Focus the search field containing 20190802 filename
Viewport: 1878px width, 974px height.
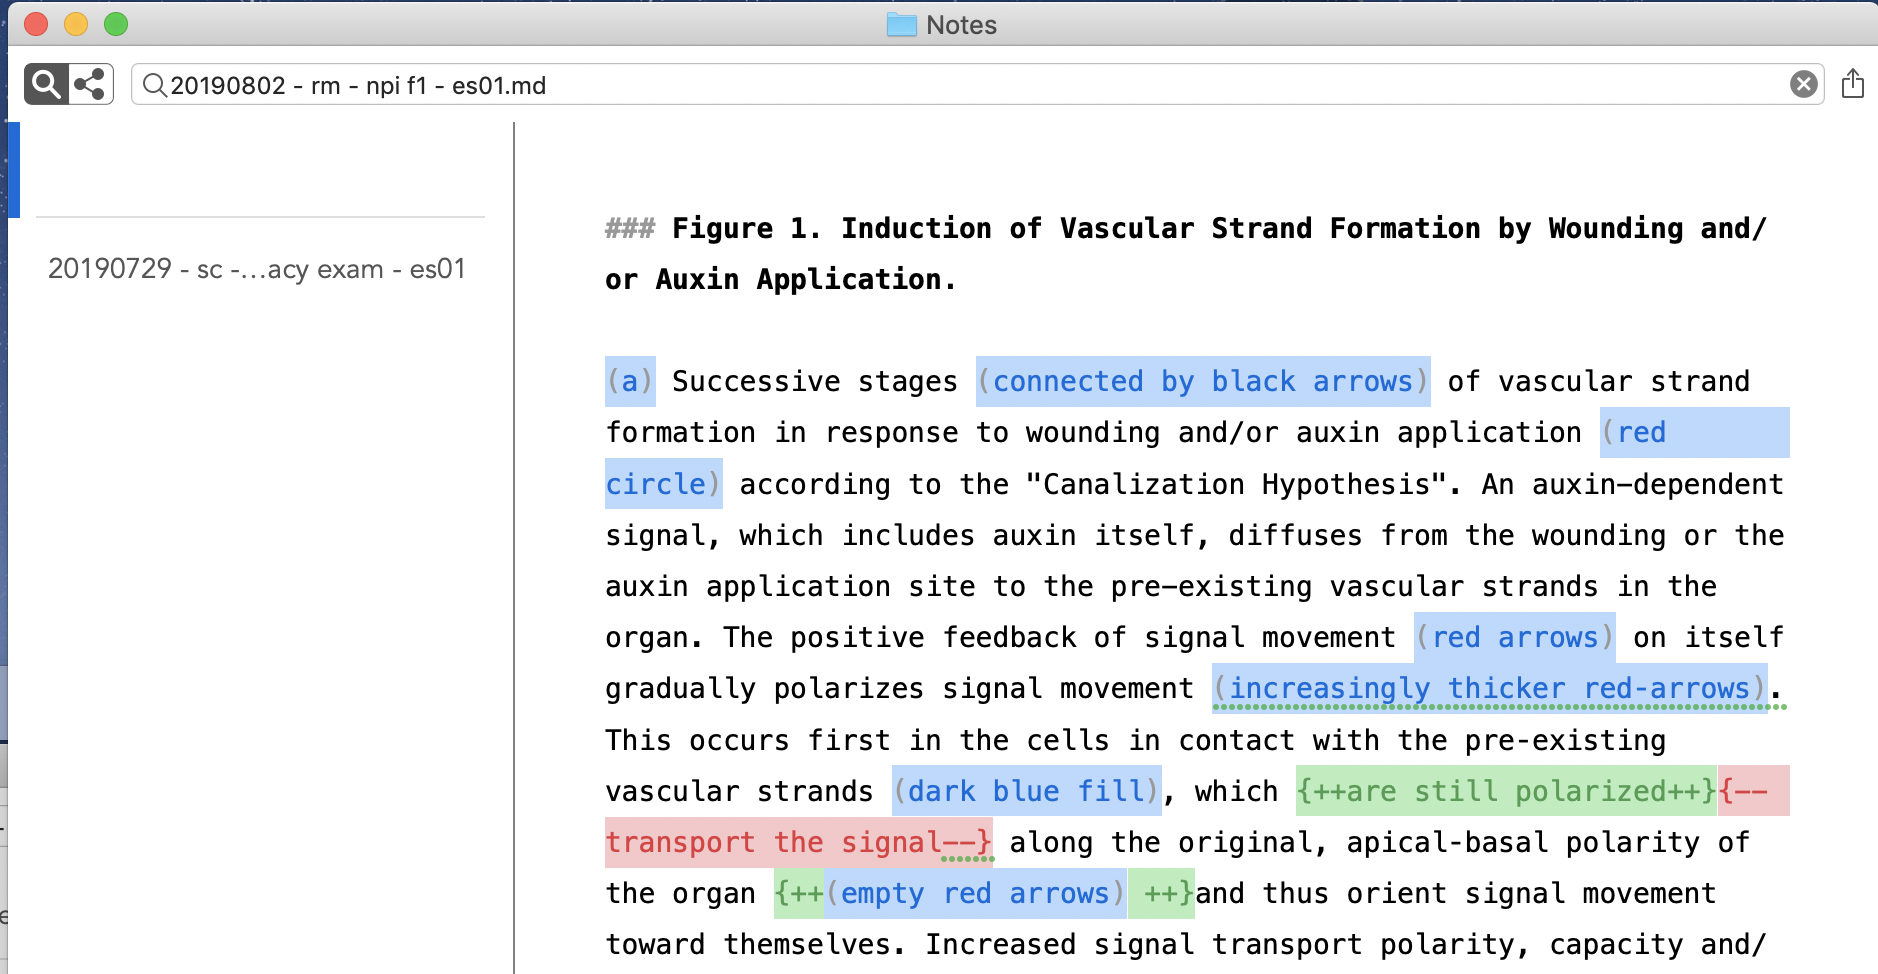pyautogui.click(x=900, y=85)
